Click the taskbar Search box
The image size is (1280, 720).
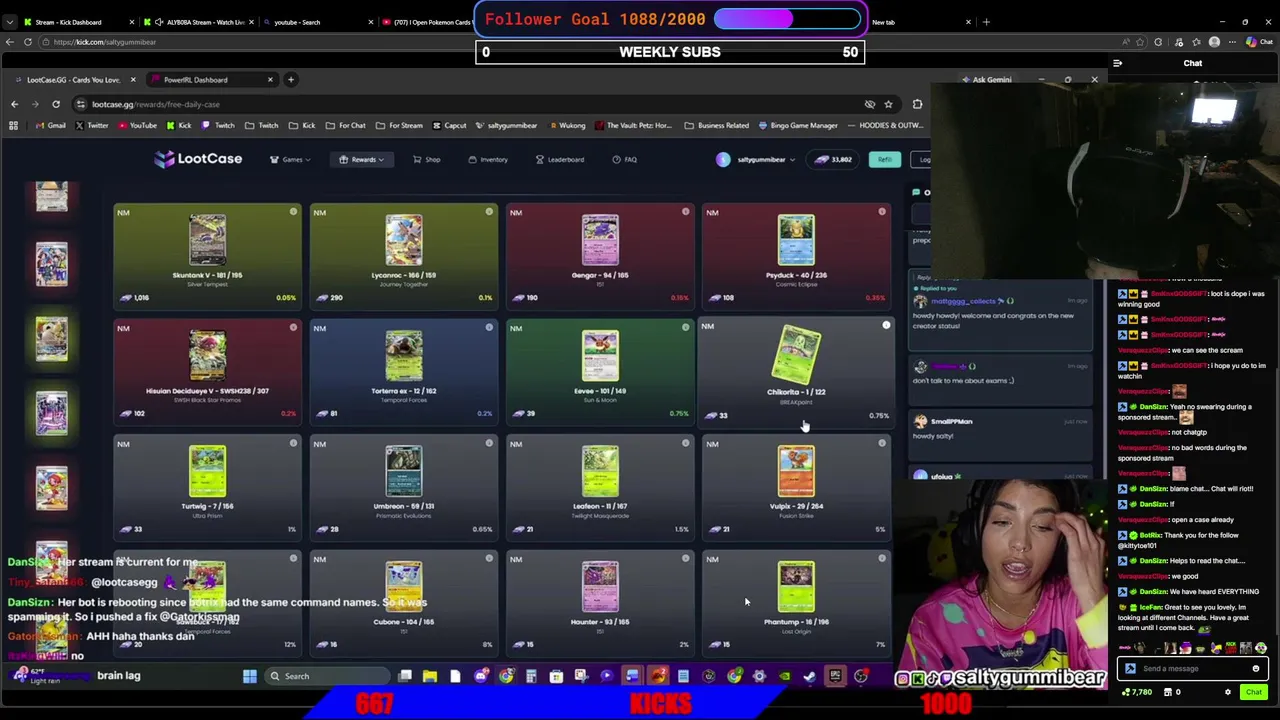tap(325, 676)
